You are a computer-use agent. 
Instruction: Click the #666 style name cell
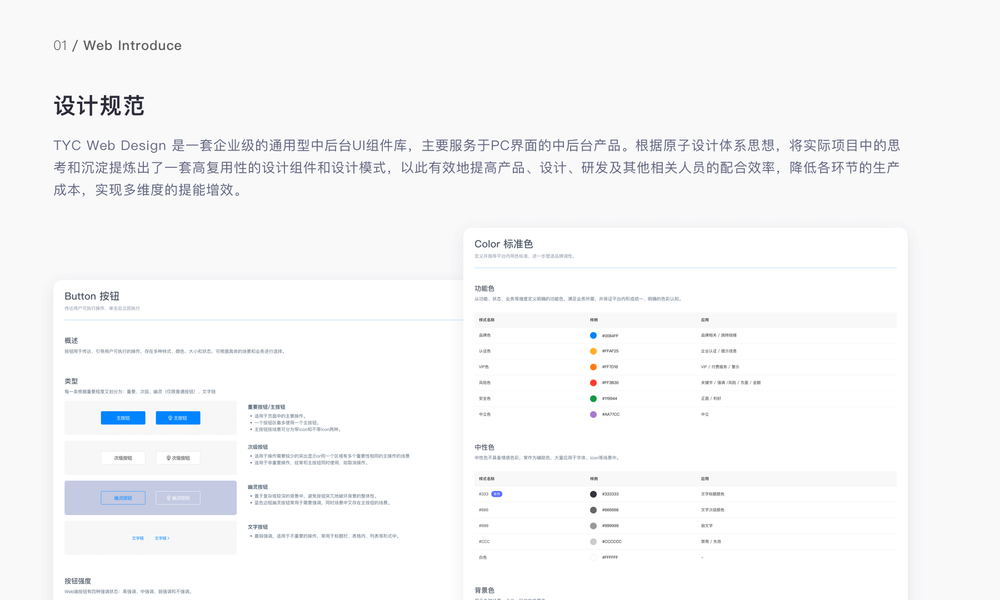pyautogui.click(x=483, y=510)
